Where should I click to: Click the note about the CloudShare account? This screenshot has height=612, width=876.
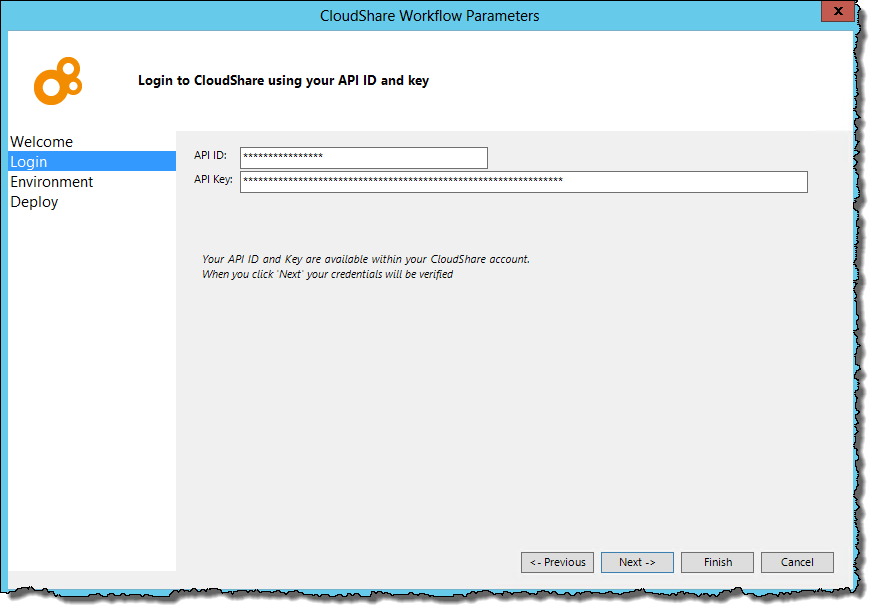pyautogui.click(x=365, y=259)
